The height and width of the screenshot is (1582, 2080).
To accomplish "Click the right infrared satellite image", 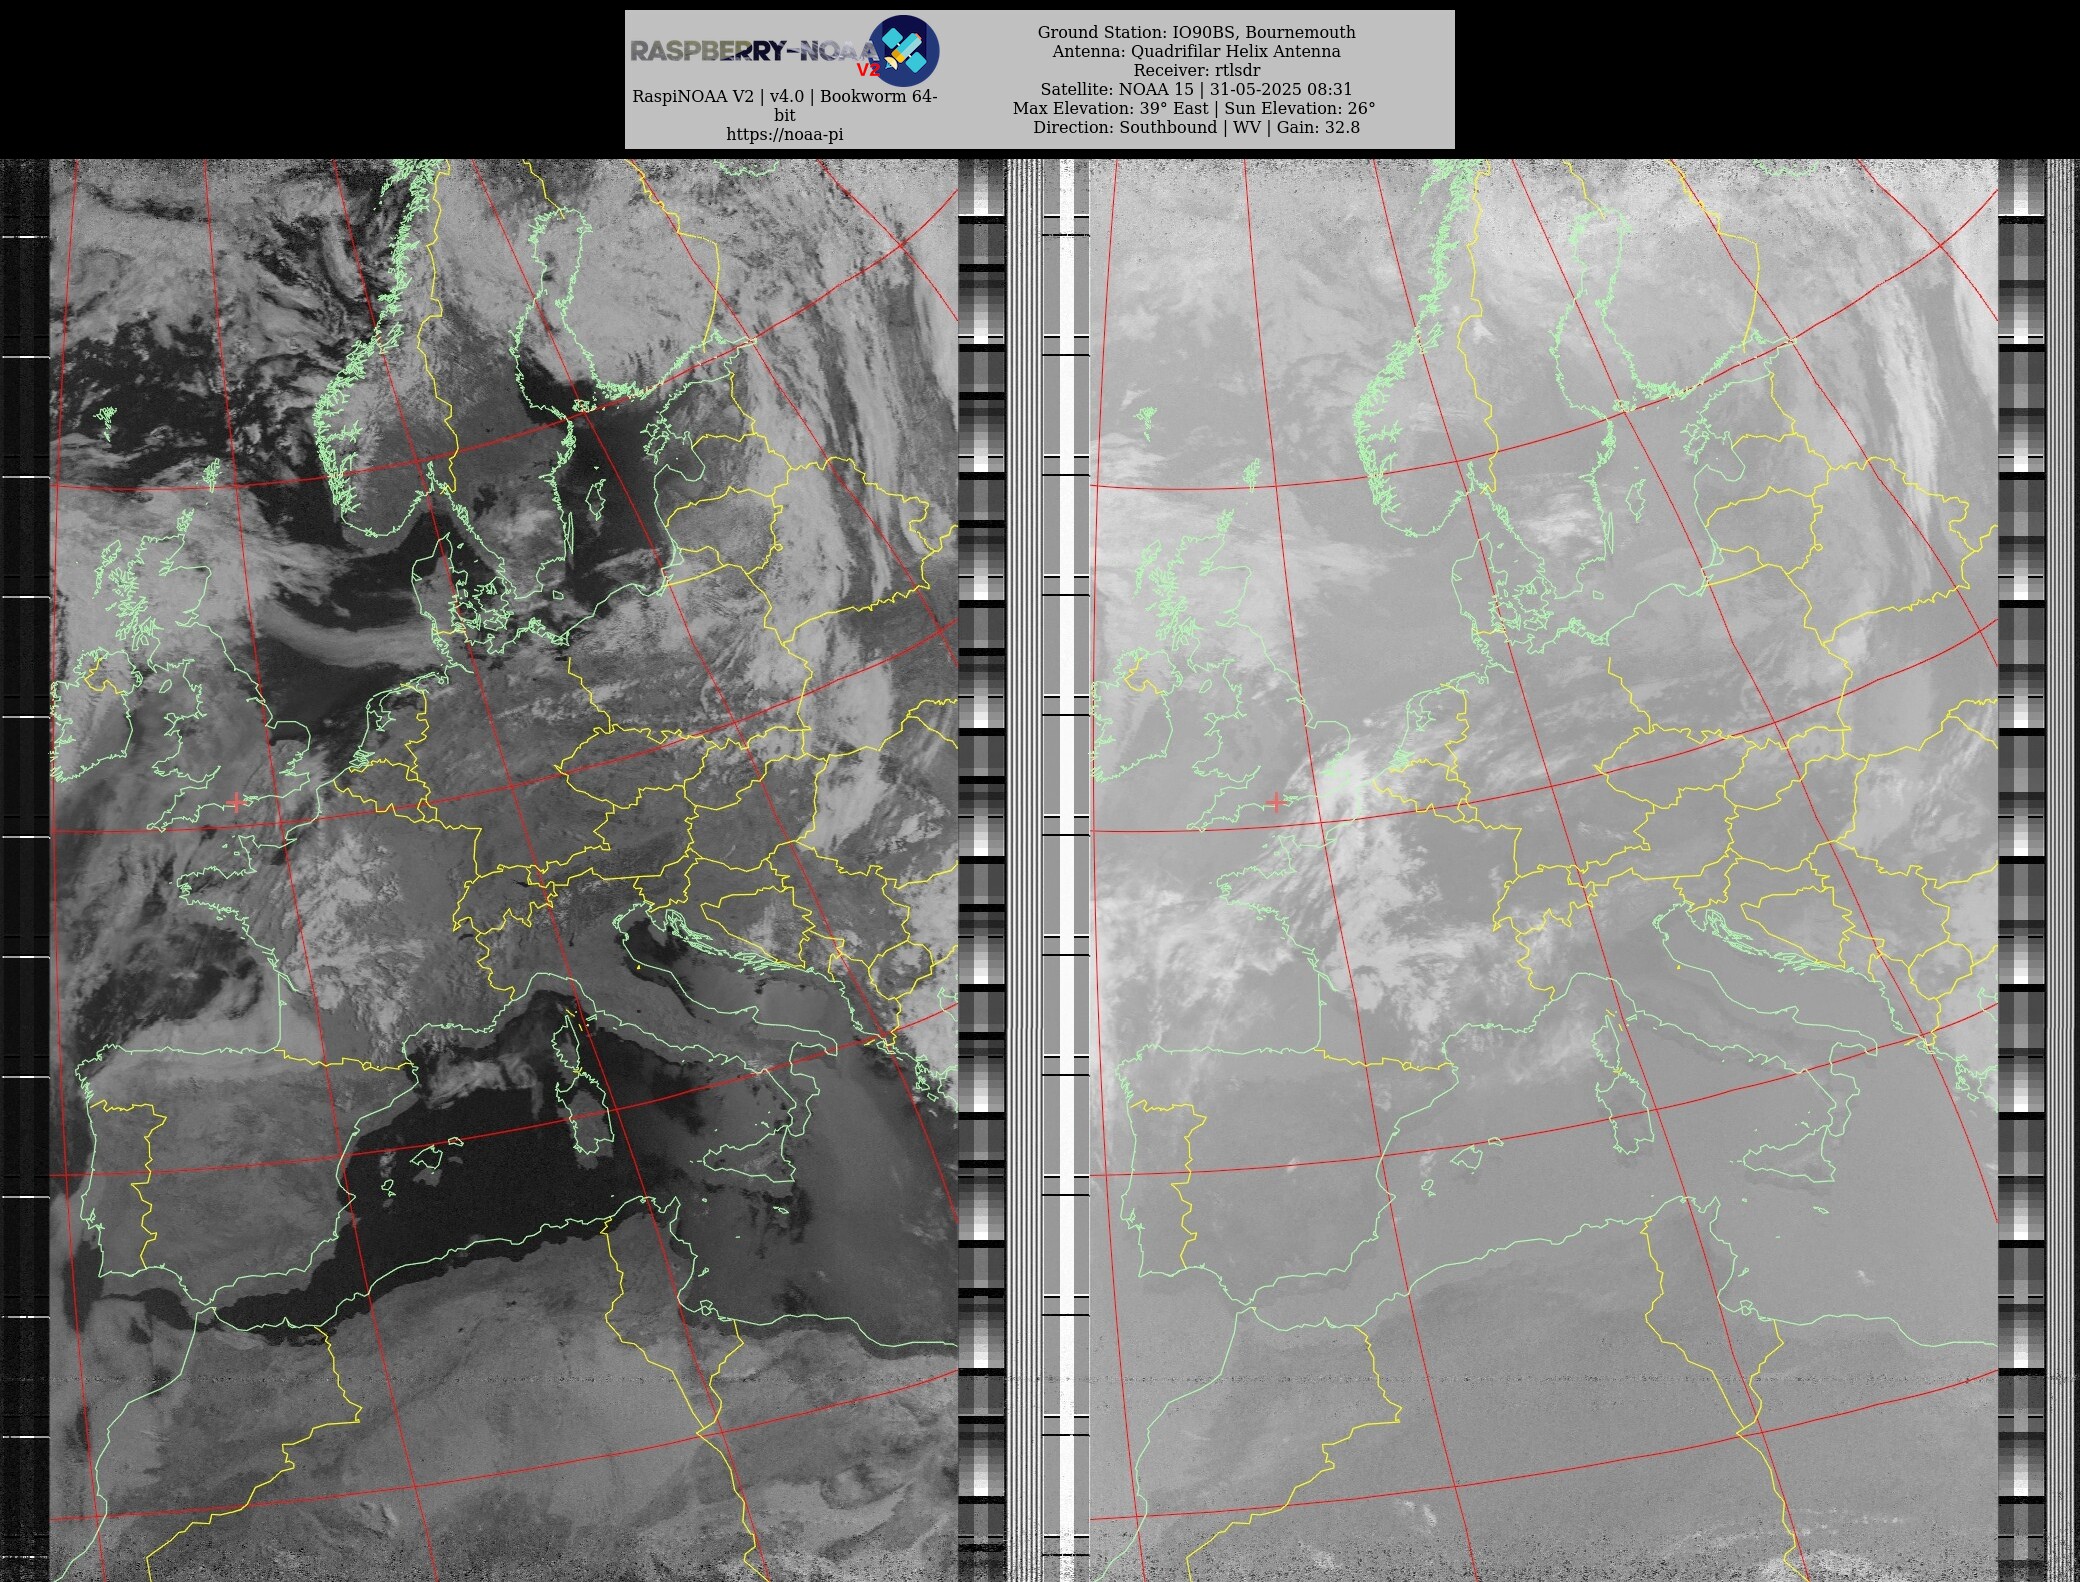I will click(x=1543, y=870).
